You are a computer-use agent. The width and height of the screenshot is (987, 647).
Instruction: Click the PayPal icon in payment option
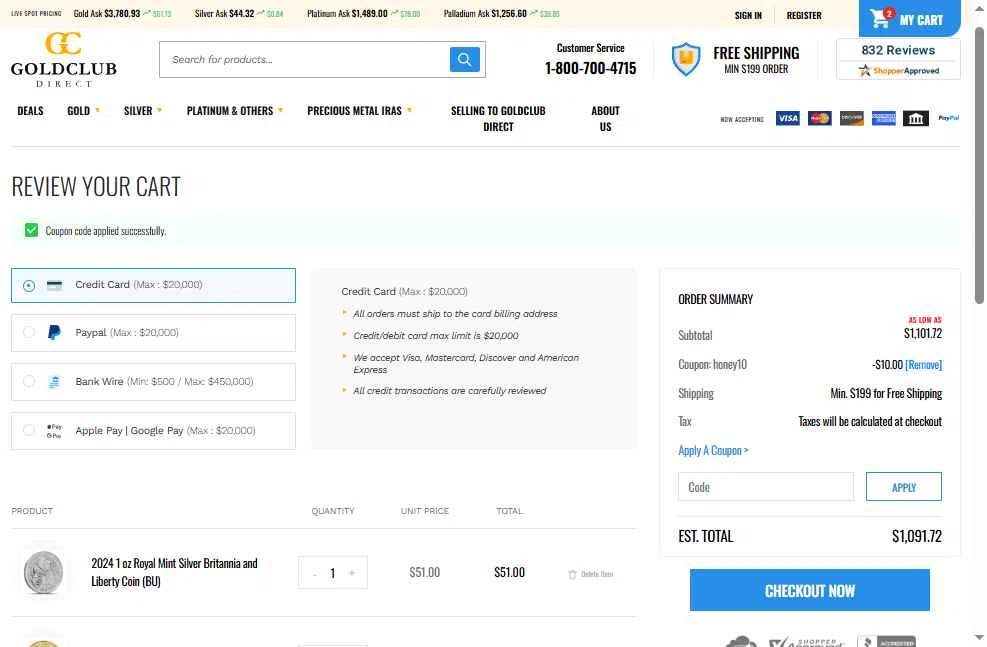[x=54, y=332]
